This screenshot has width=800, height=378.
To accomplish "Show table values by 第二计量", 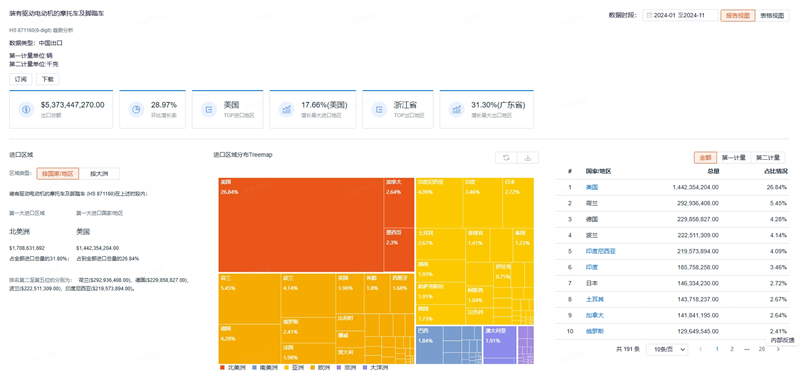I will point(768,158).
